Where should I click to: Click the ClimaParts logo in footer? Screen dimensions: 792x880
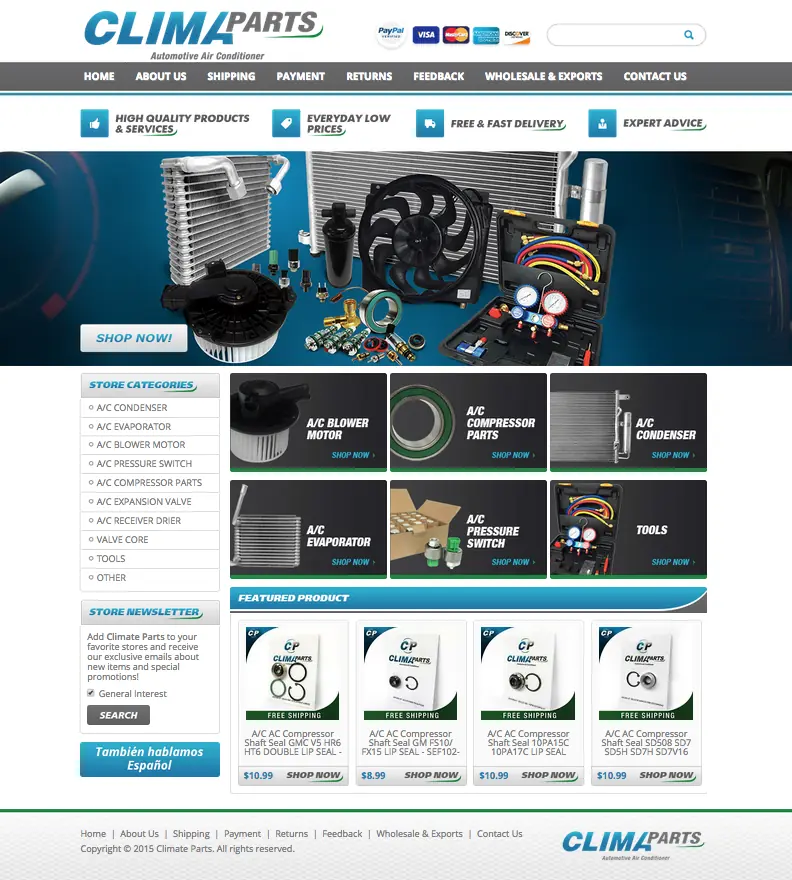point(633,845)
